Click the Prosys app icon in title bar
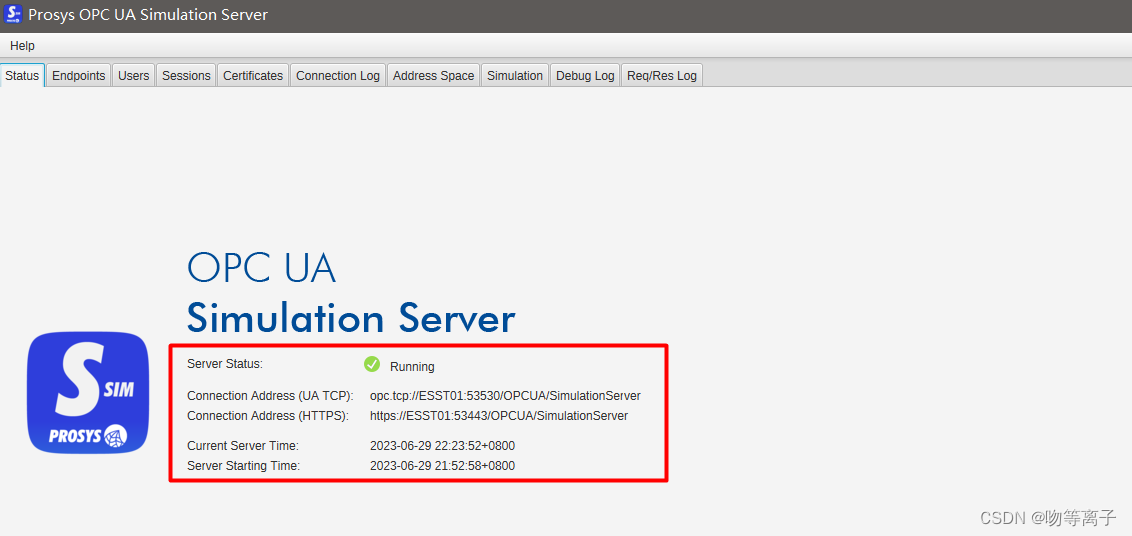Screen dimensions: 1132x536 point(13,14)
